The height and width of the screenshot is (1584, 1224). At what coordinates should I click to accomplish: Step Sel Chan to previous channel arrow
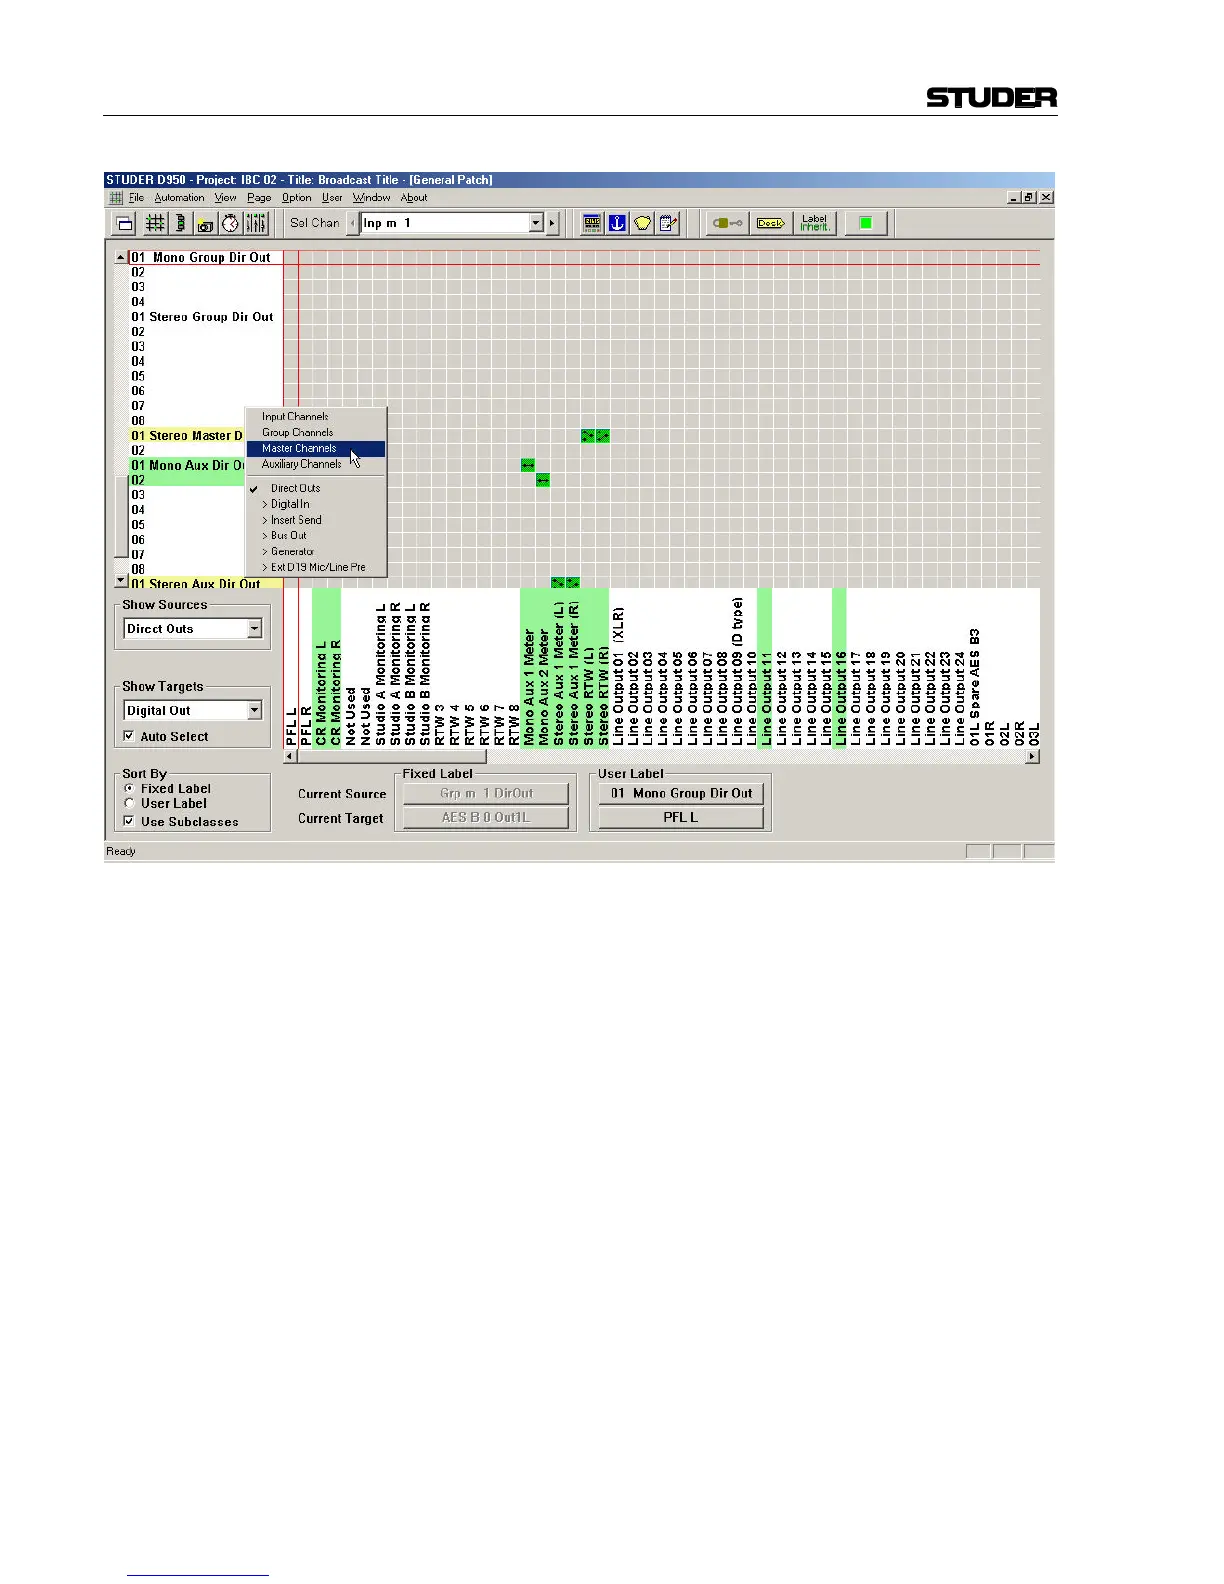pos(352,224)
